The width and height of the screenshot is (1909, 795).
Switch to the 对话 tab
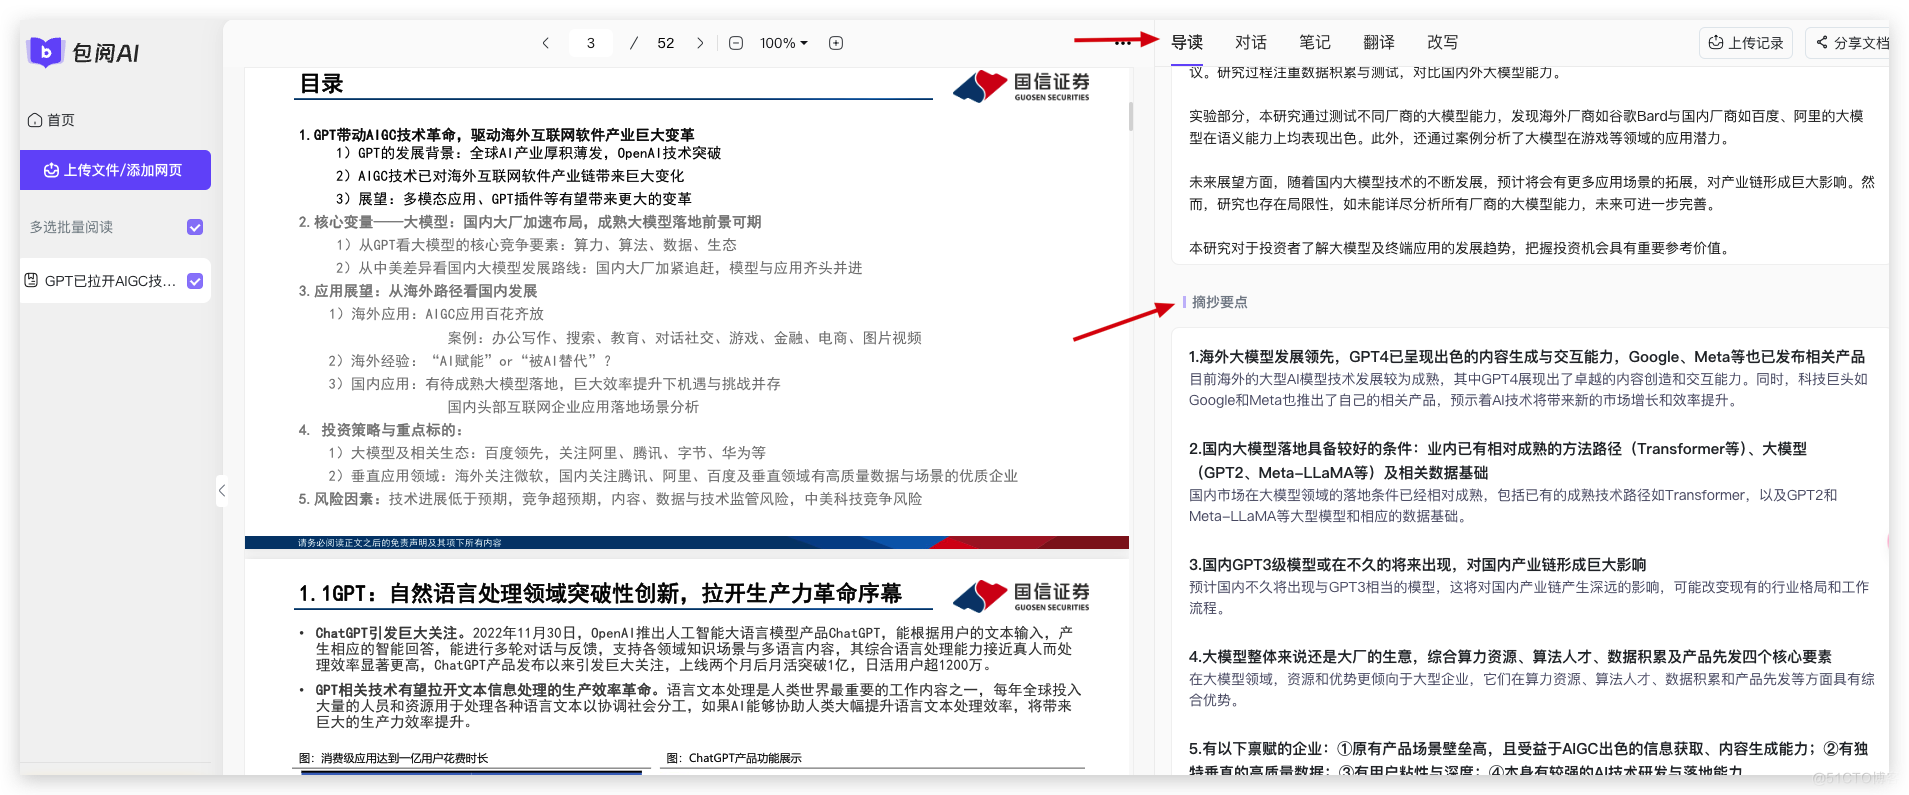(x=1251, y=42)
